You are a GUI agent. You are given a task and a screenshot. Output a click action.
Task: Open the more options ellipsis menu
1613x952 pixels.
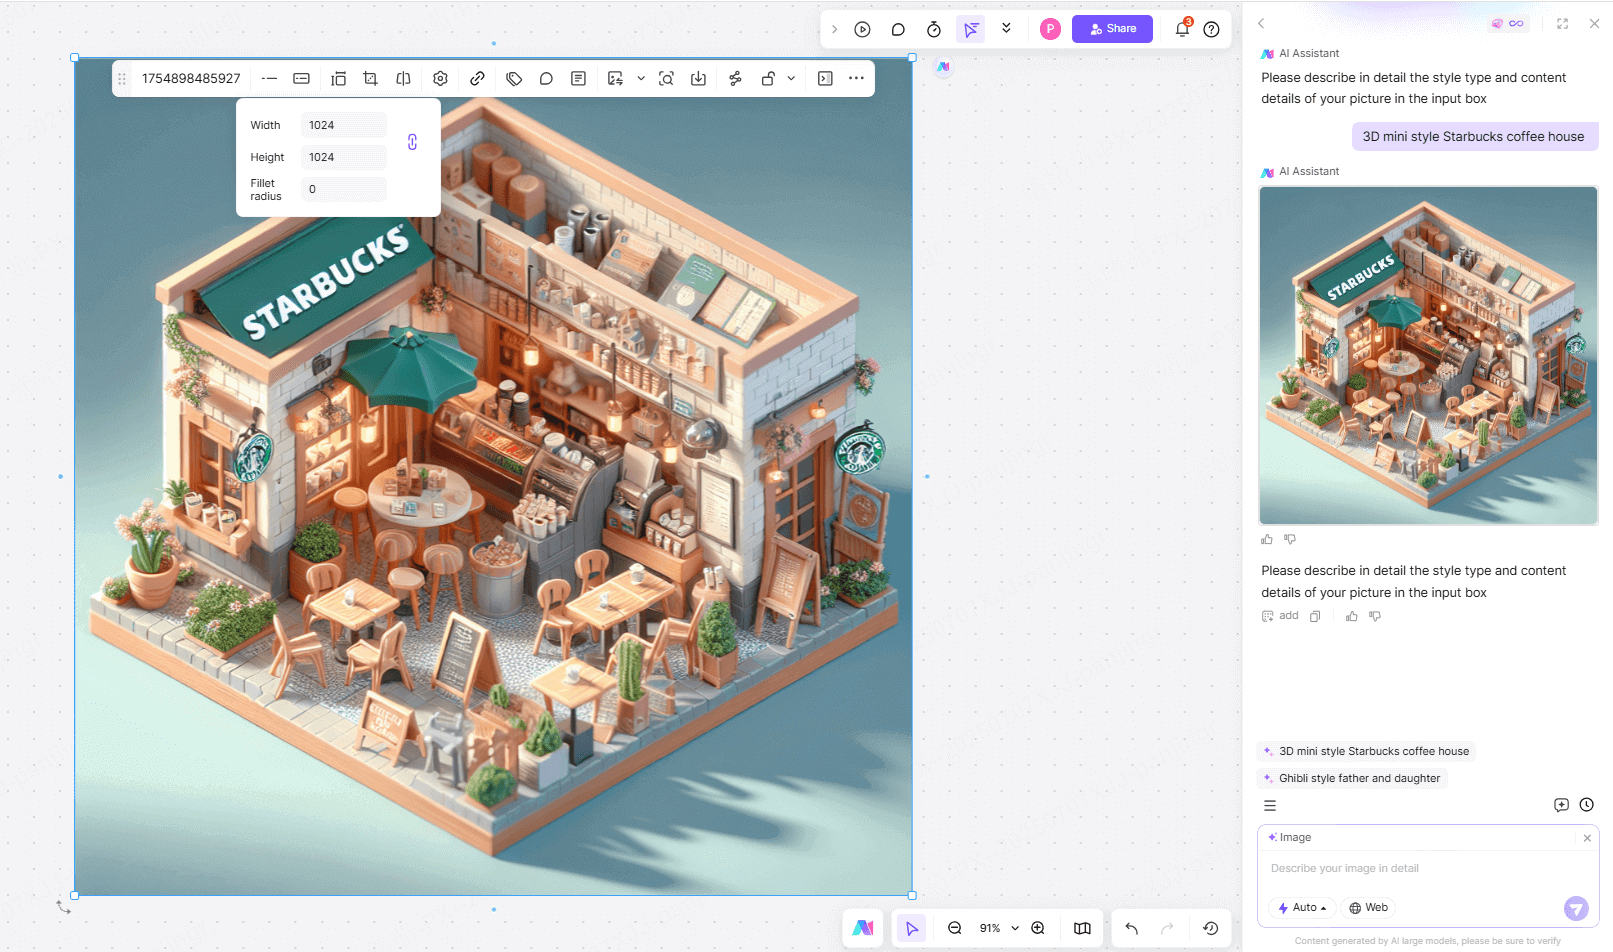click(x=856, y=78)
